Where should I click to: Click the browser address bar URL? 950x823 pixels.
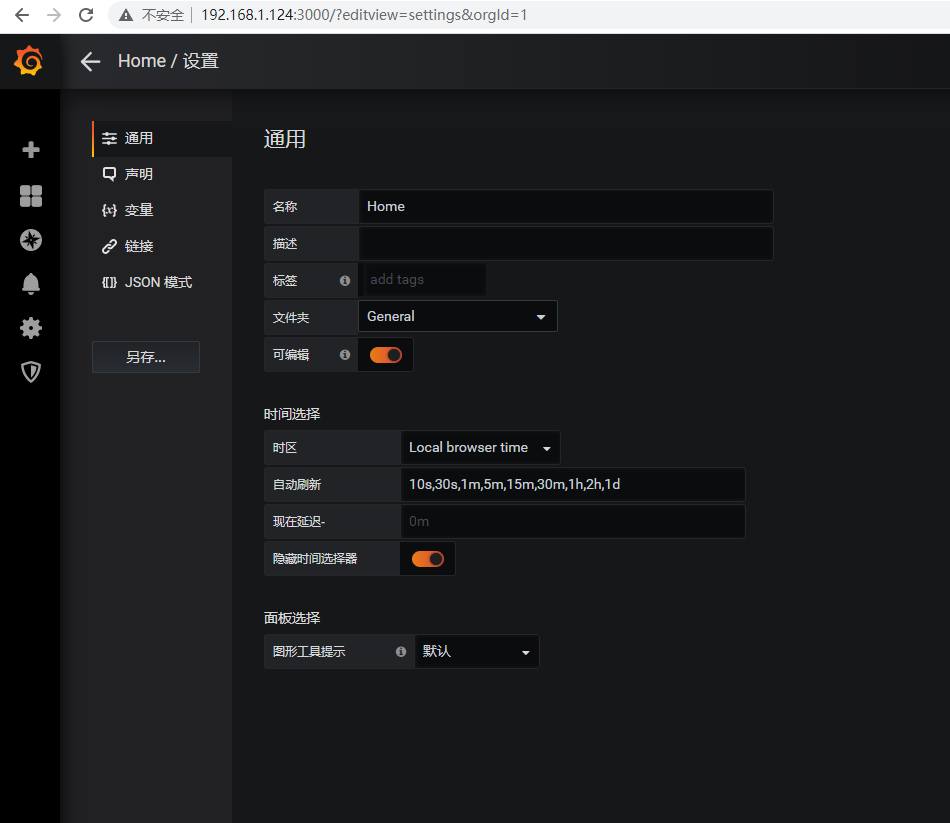[x=364, y=15]
